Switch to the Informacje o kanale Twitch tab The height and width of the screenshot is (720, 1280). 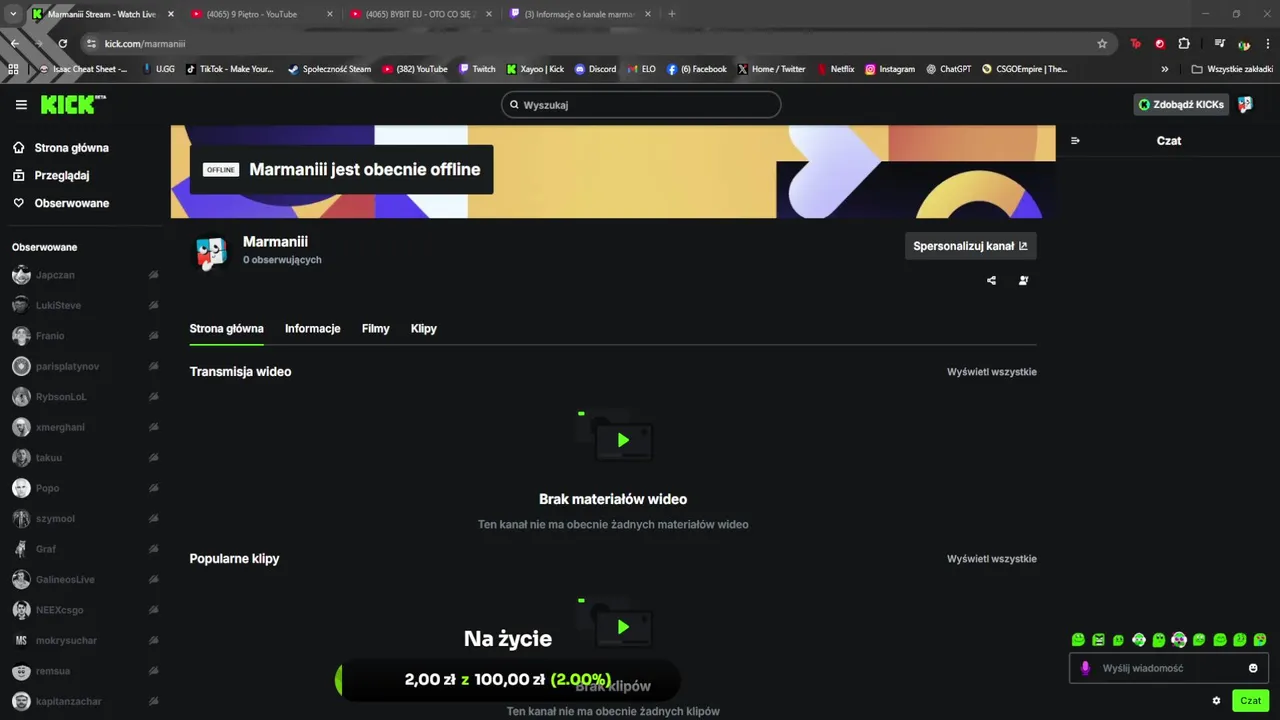(x=580, y=14)
